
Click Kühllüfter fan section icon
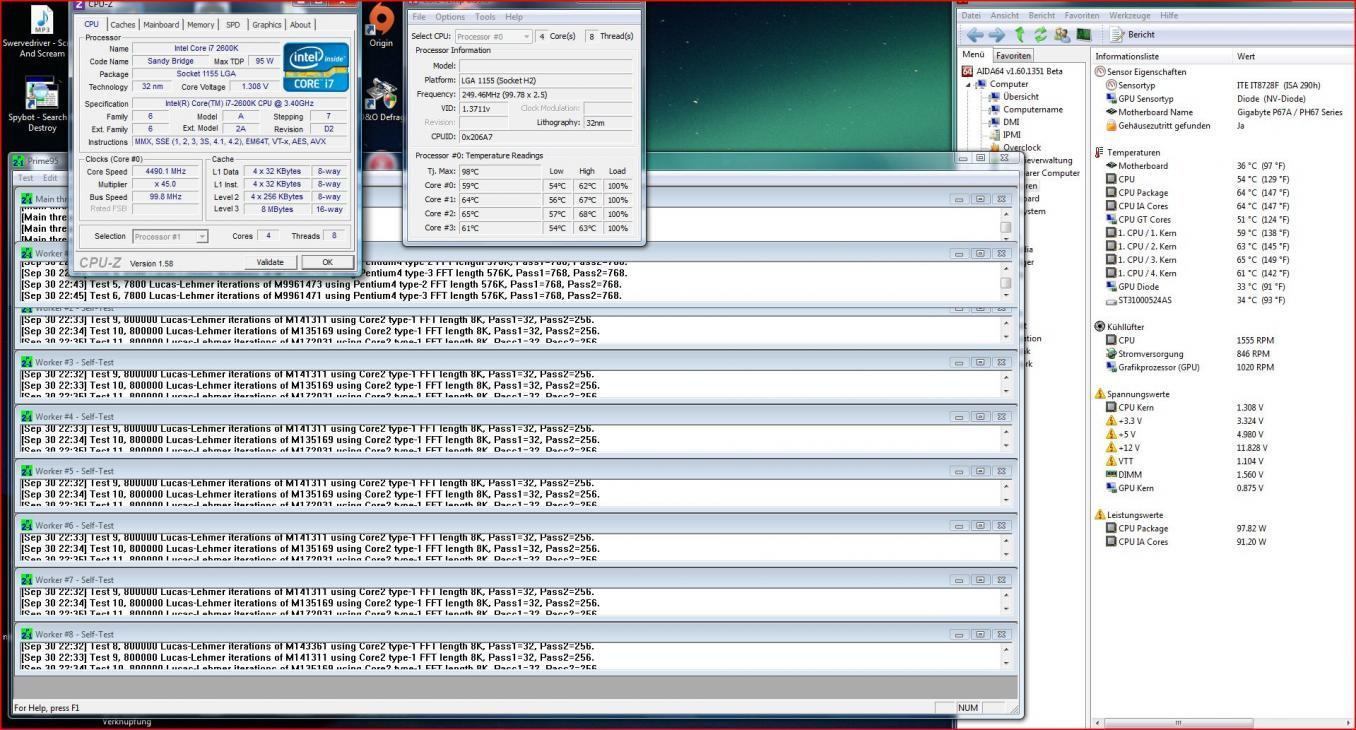(x=1100, y=326)
